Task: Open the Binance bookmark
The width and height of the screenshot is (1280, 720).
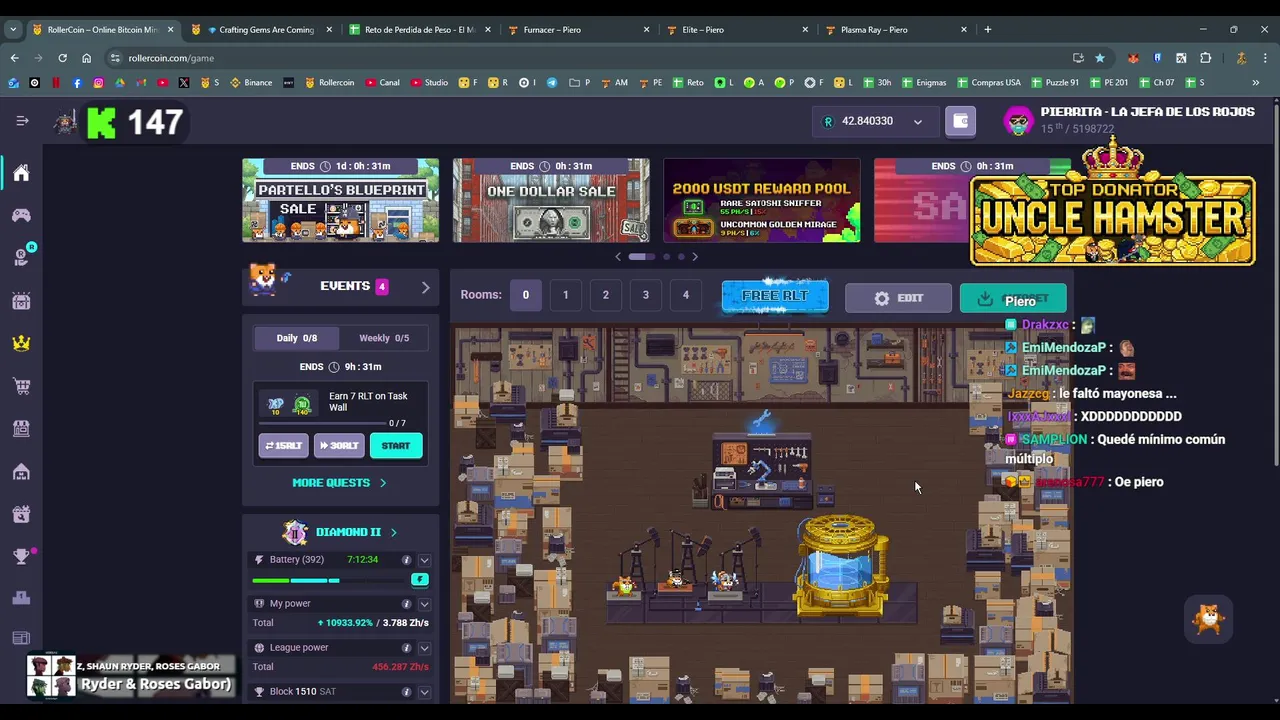Action: click(x=251, y=82)
